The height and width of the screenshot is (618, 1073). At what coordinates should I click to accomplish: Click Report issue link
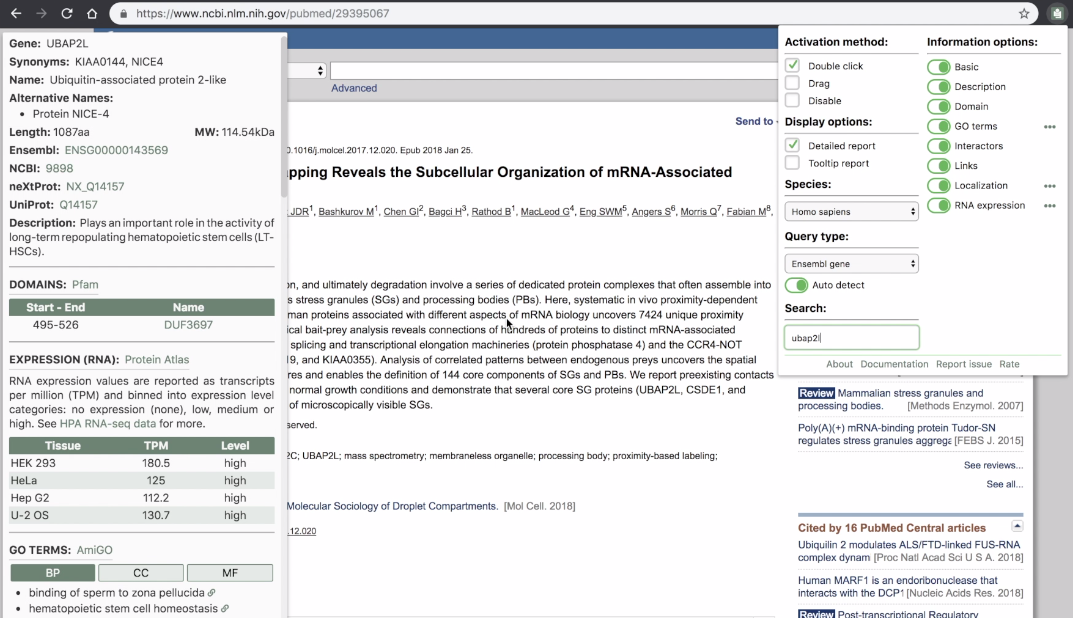(964, 364)
